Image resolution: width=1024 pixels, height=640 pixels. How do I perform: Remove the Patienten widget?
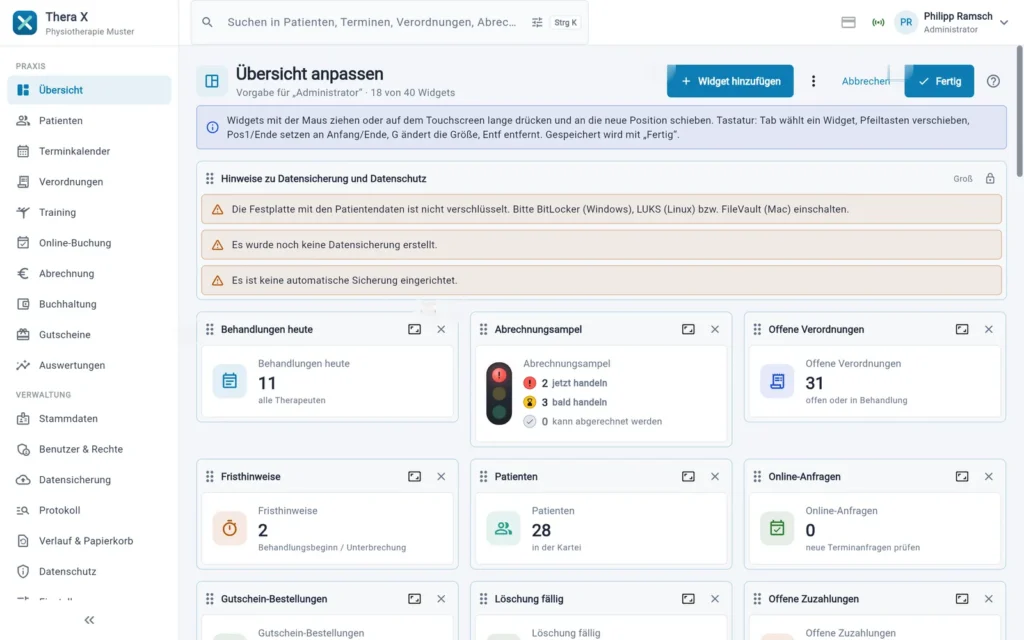(x=715, y=477)
